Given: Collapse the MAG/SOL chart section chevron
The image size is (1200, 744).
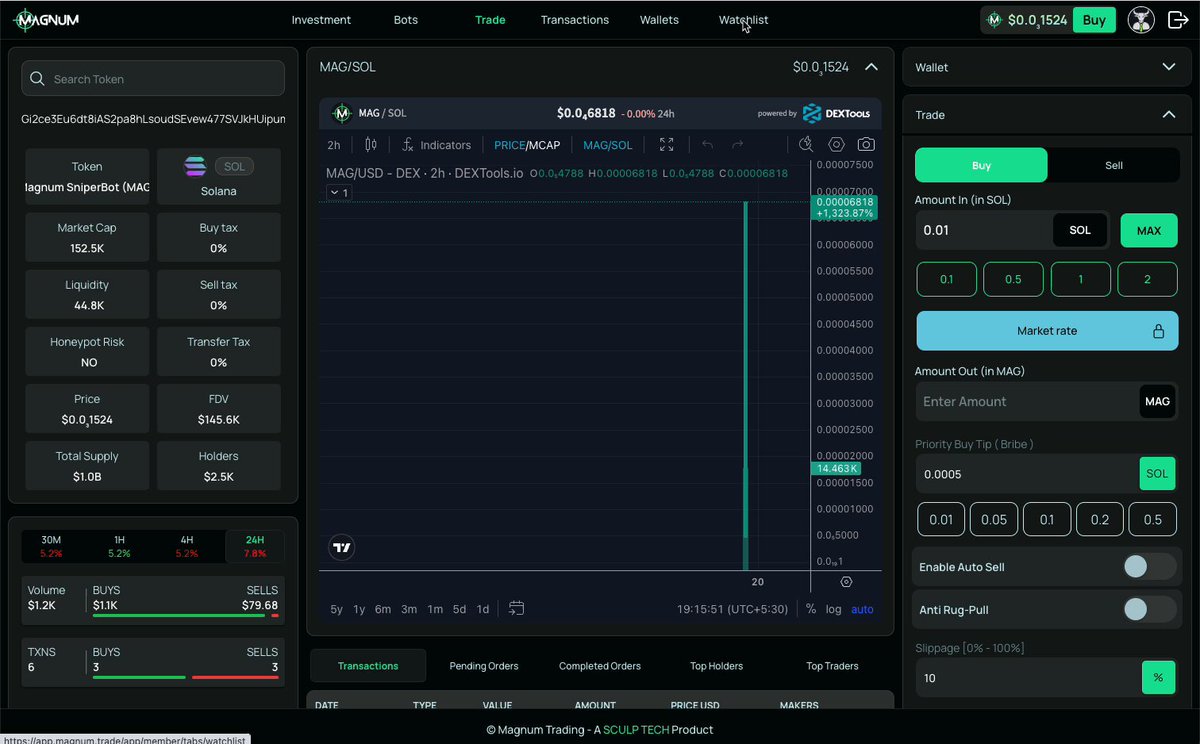Looking at the screenshot, I should pos(871,67).
